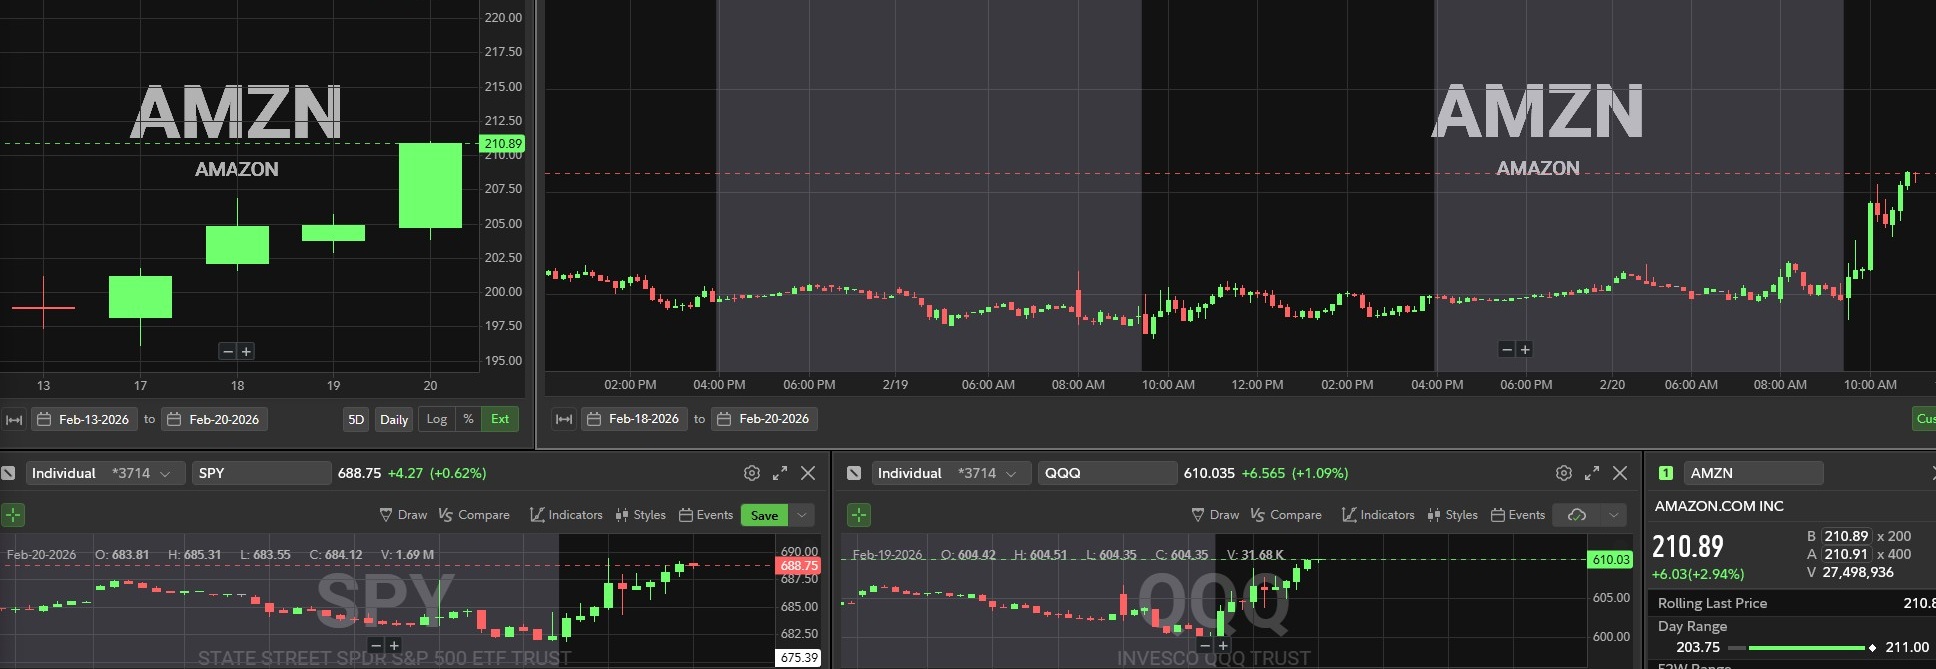Expand the SPY chart panel to fullscreen
The image size is (1936, 669).
point(780,473)
